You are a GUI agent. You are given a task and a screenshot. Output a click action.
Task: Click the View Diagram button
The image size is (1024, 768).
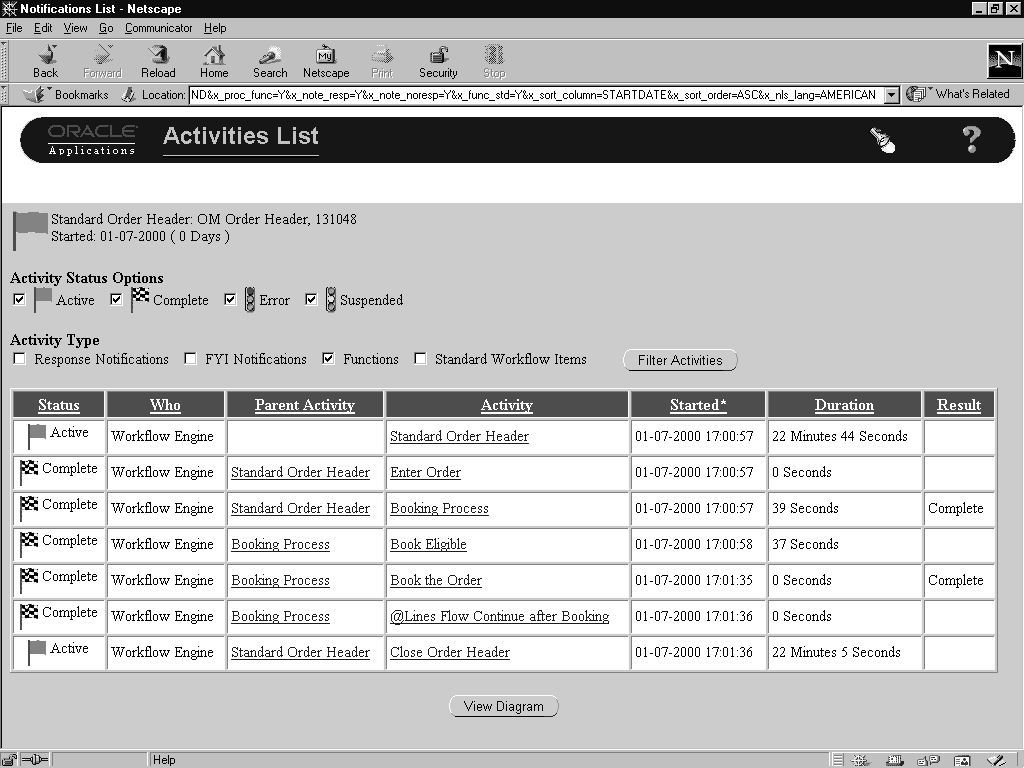tap(504, 706)
